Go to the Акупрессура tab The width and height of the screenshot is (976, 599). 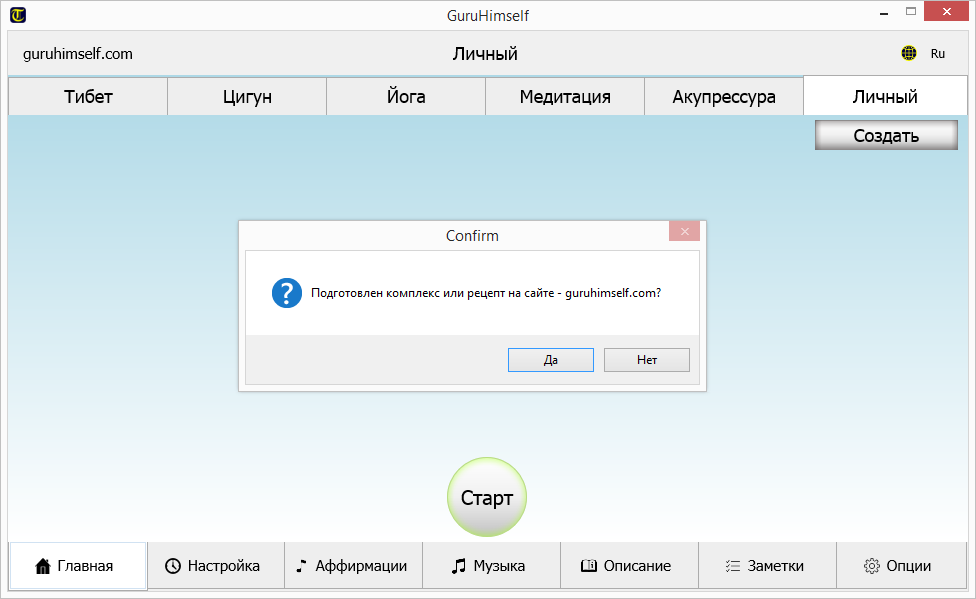pos(724,97)
